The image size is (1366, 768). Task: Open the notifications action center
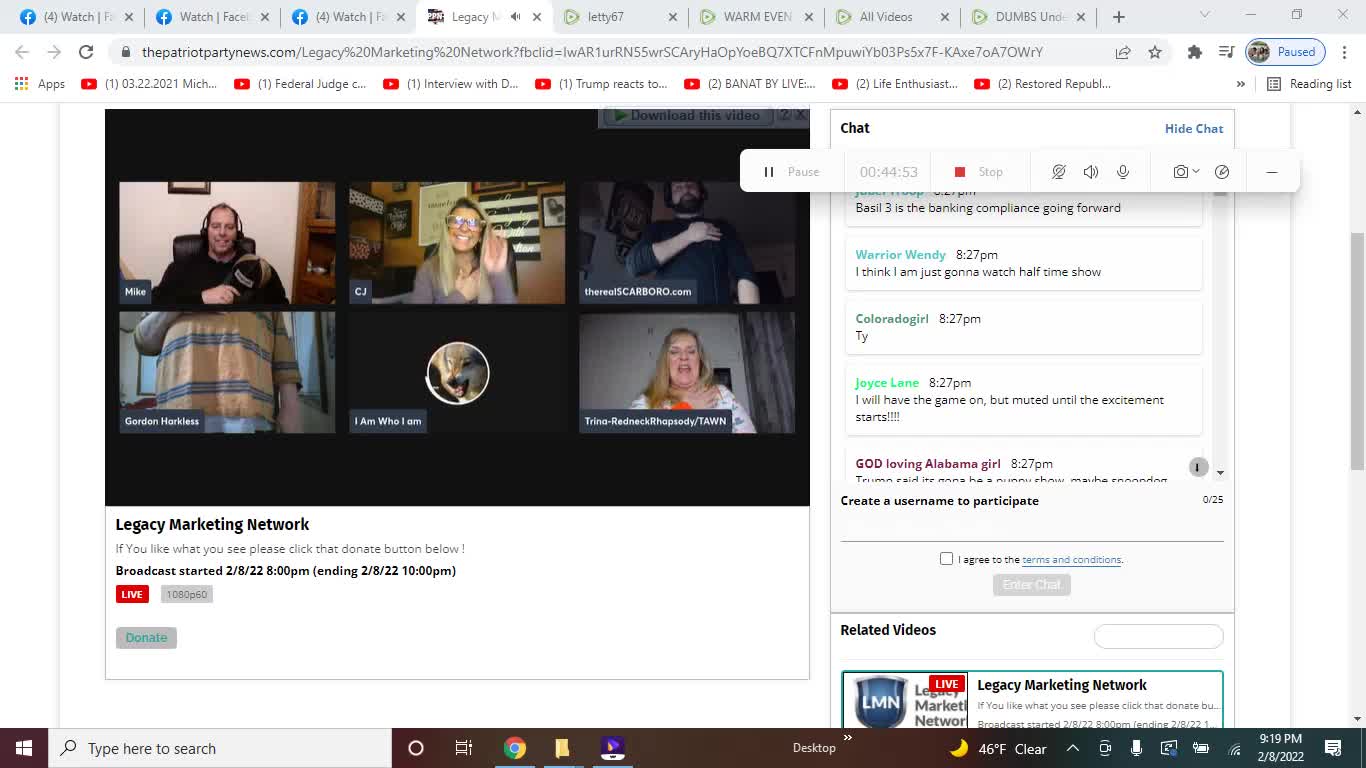click(x=1332, y=748)
